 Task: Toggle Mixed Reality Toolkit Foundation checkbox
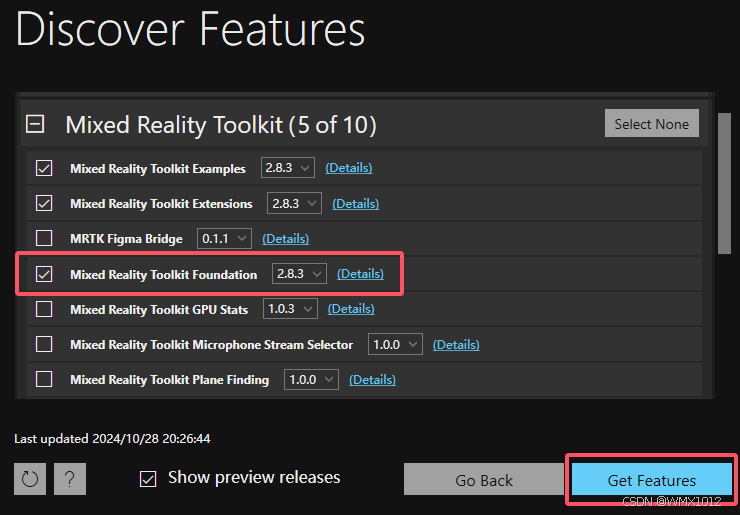click(x=44, y=274)
